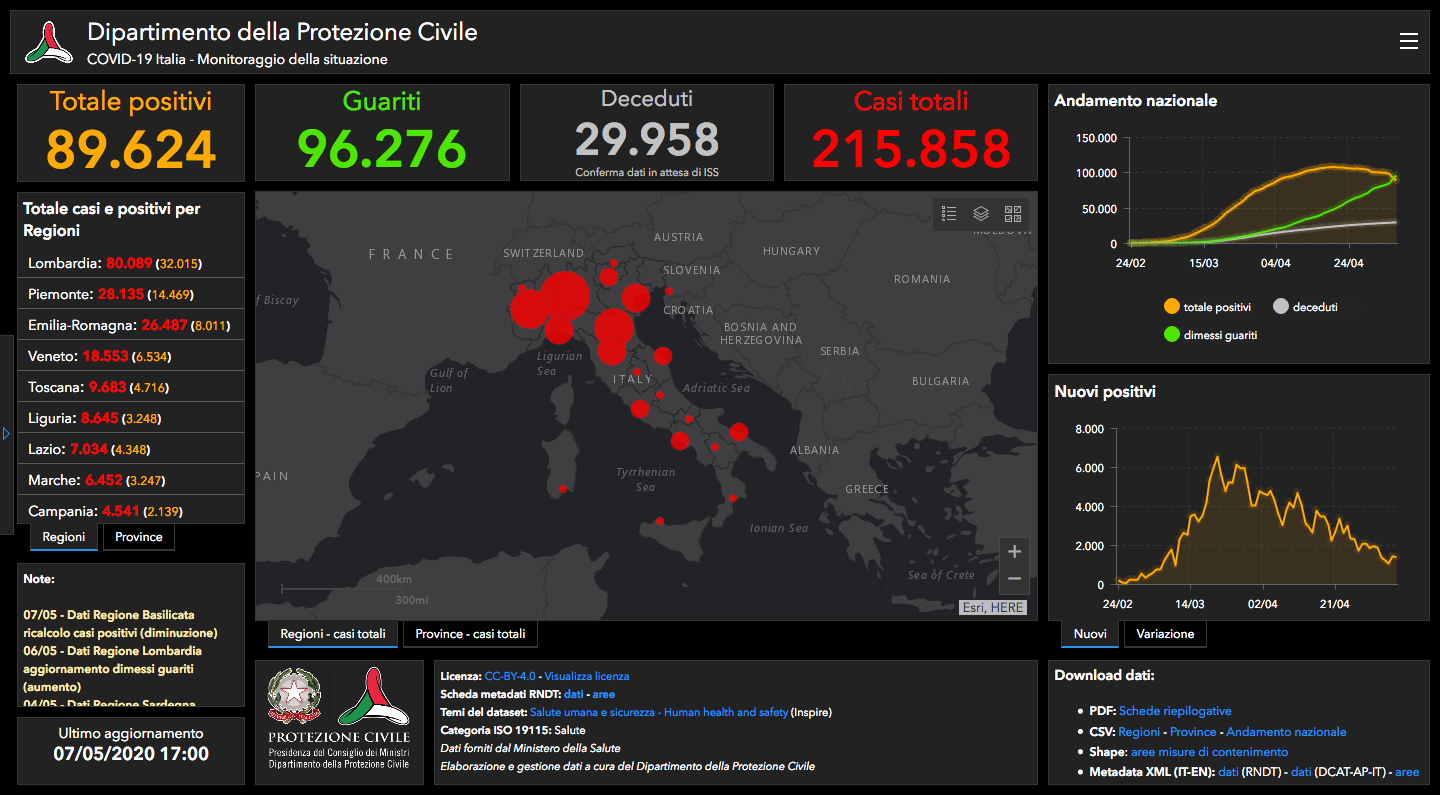
Task: Download the Andamento nazionale CSV
Action: pos(1286,732)
